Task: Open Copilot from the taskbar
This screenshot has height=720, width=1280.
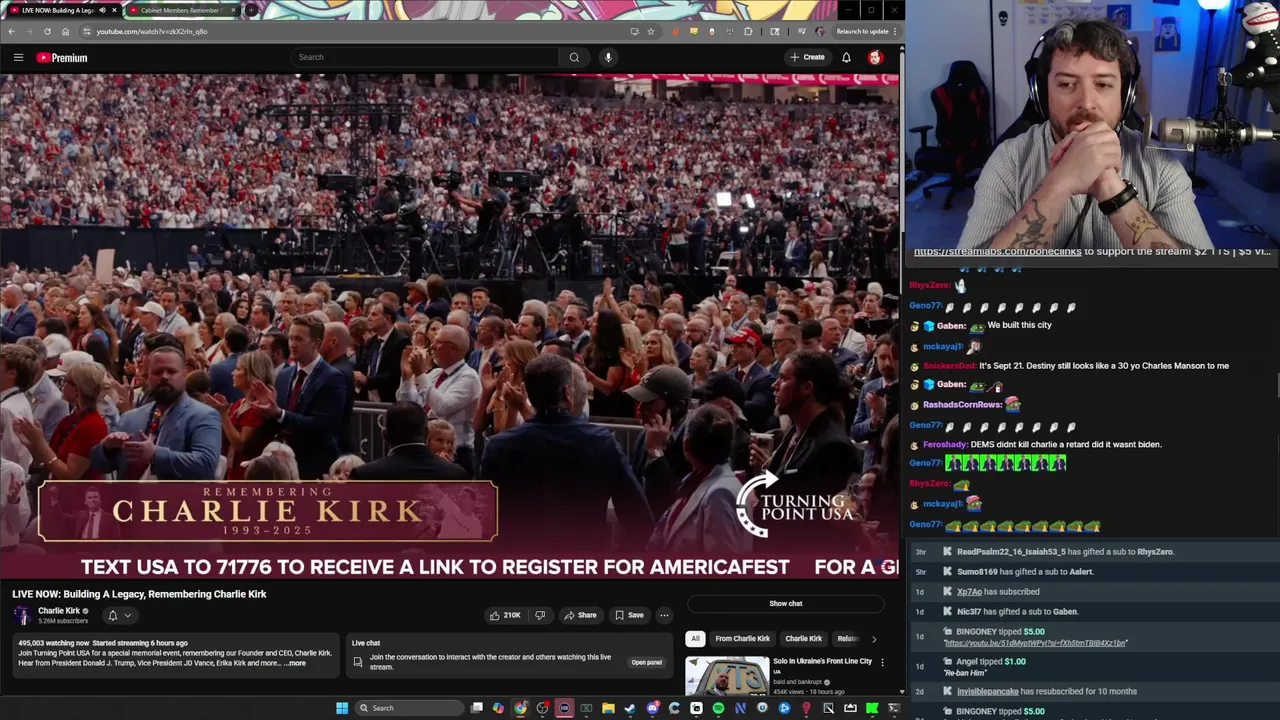Action: tap(499, 708)
